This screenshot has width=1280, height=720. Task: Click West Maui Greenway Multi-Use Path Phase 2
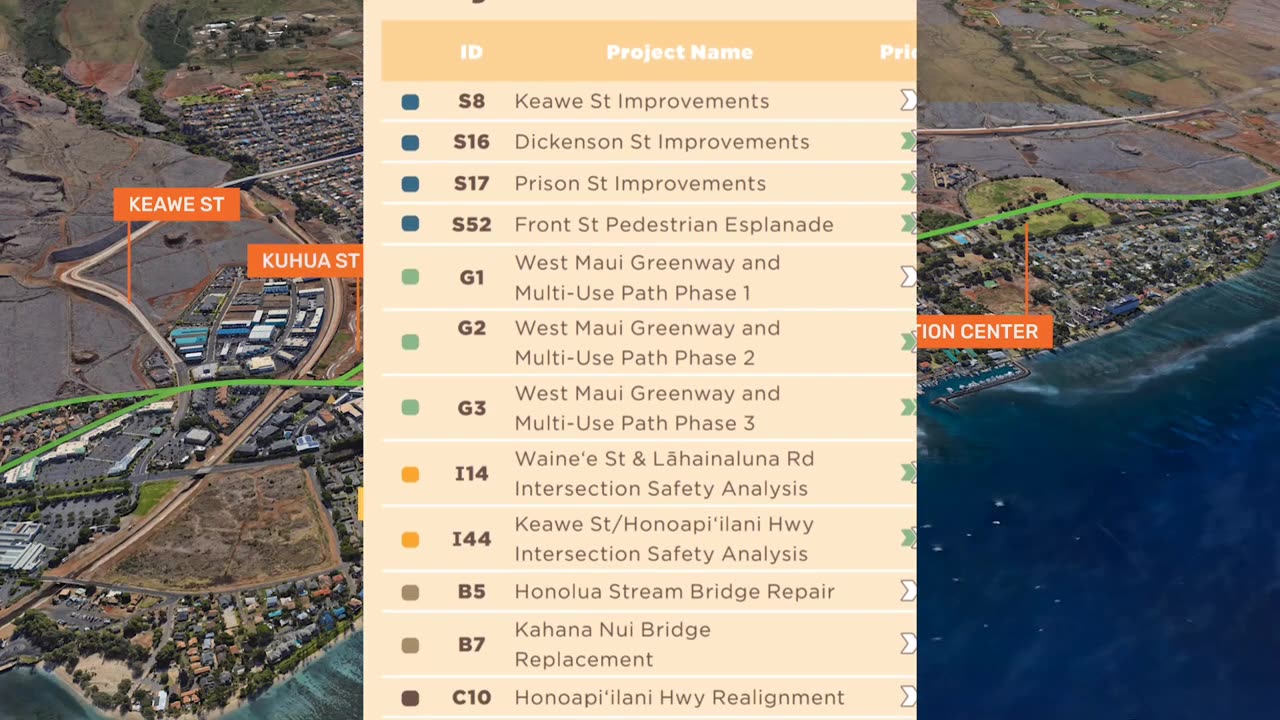tap(647, 342)
